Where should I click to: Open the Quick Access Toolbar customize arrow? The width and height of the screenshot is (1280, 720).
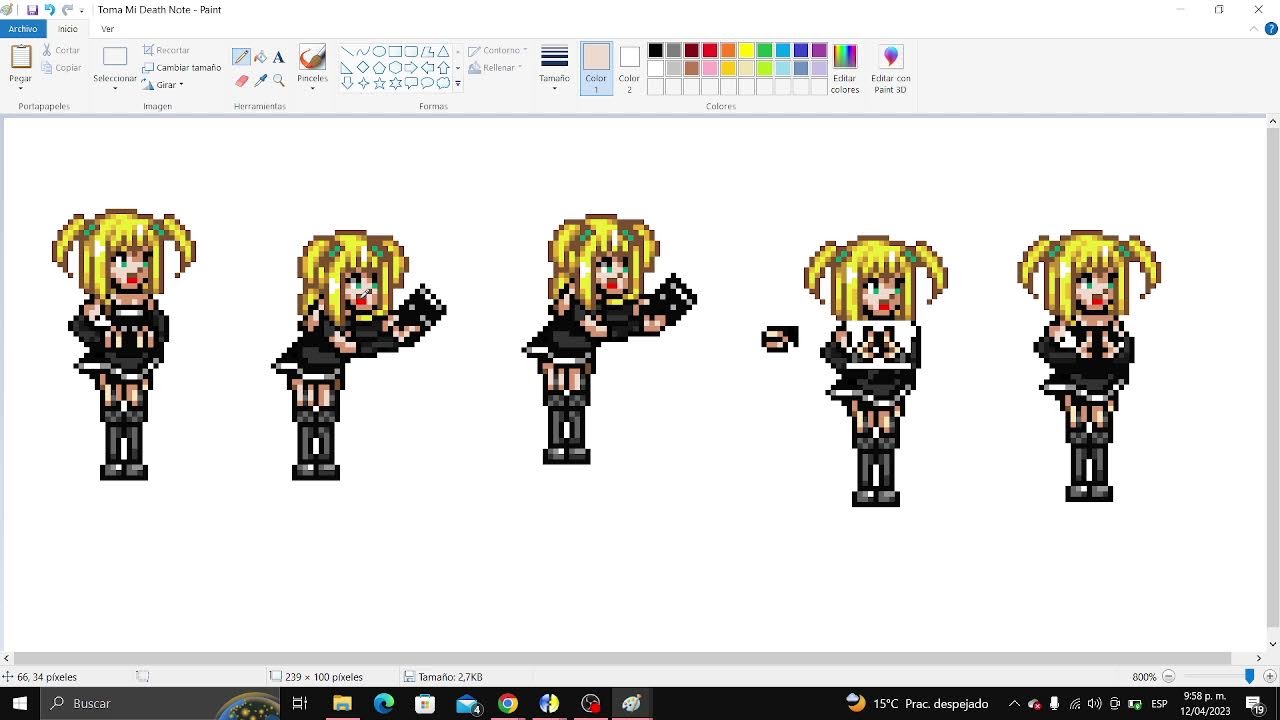[x=82, y=10]
